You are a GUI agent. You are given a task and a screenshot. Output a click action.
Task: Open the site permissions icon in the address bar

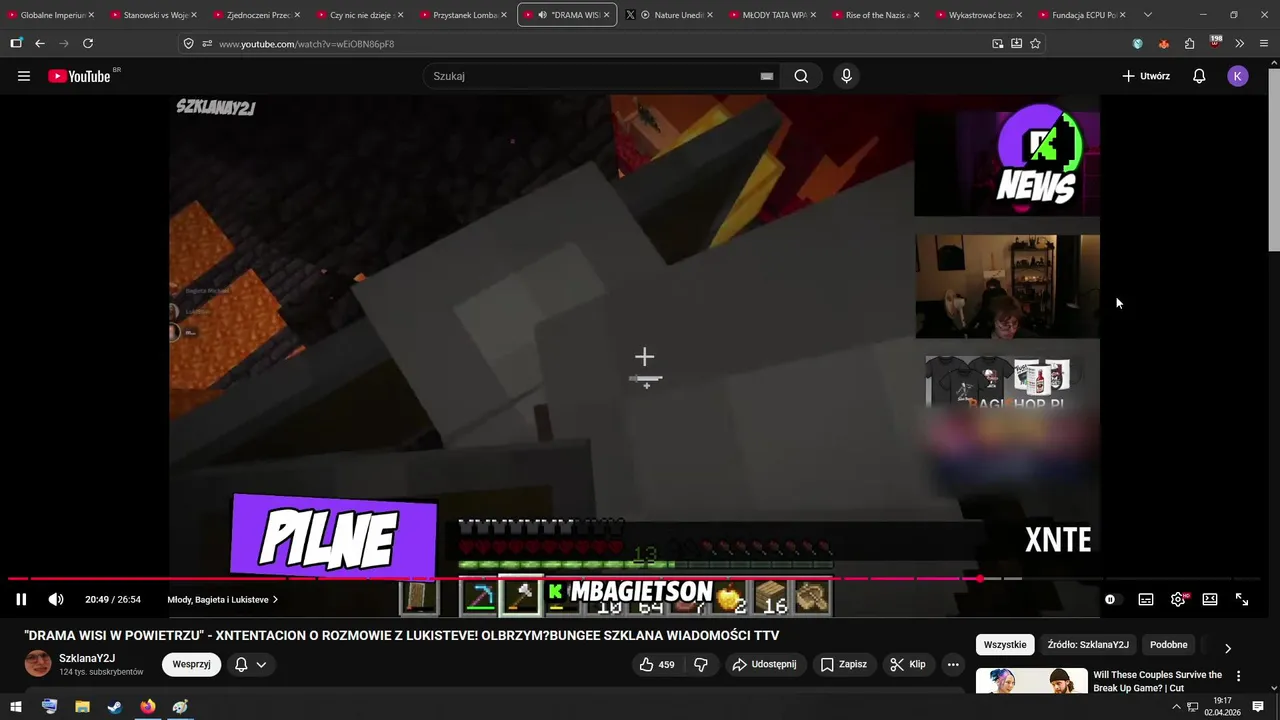click(207, 44)
